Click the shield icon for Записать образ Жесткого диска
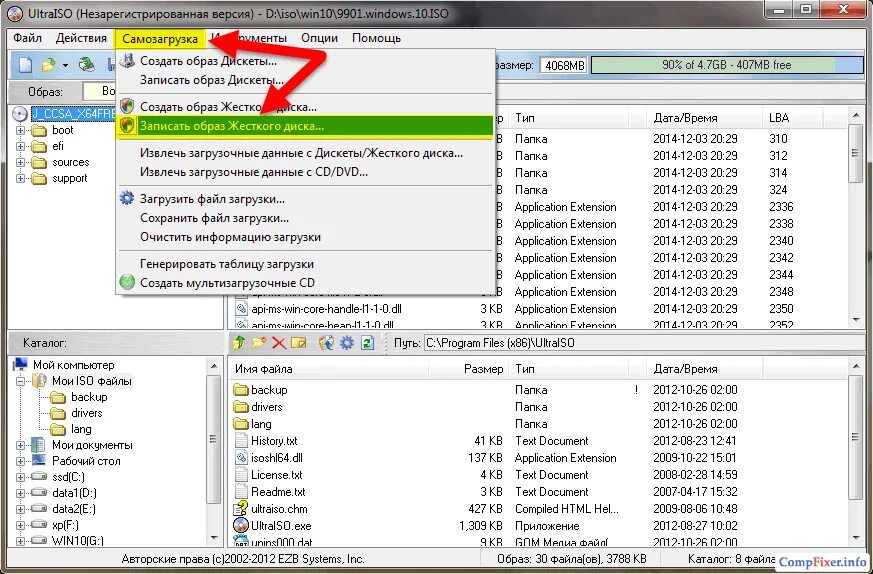 pyautogui.click(x=127, y=126)
